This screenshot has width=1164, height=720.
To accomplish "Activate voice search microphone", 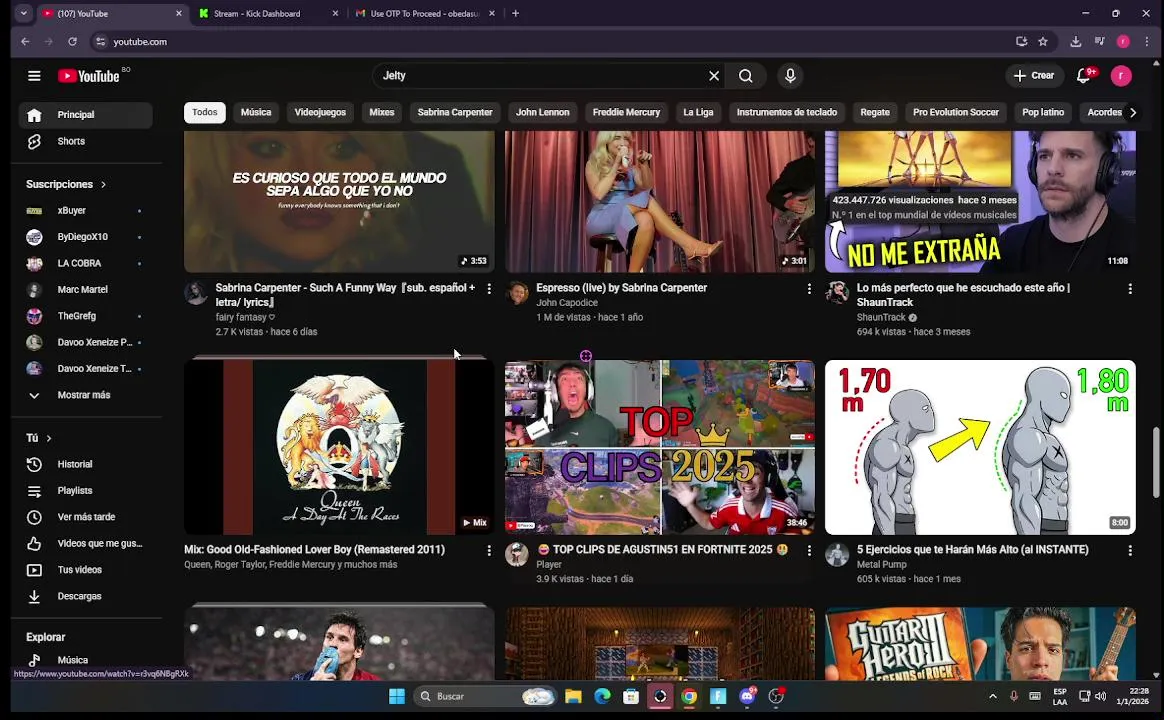I will tap(790, 76).
